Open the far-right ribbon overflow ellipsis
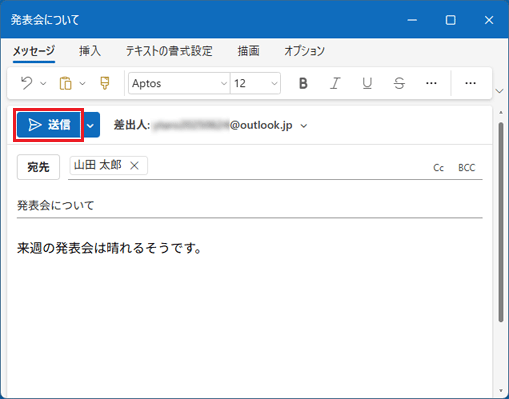The image size is (509, 399). point(470,83)
